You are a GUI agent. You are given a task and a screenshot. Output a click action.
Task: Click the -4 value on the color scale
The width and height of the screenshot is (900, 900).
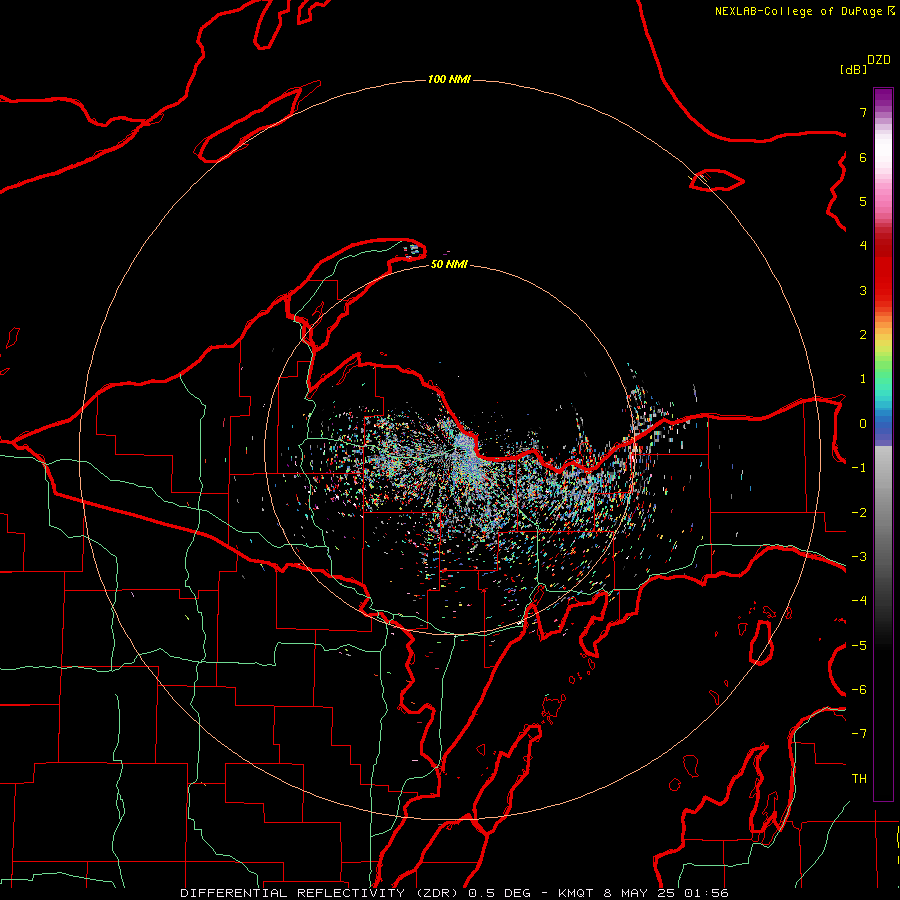click(859, 601)
